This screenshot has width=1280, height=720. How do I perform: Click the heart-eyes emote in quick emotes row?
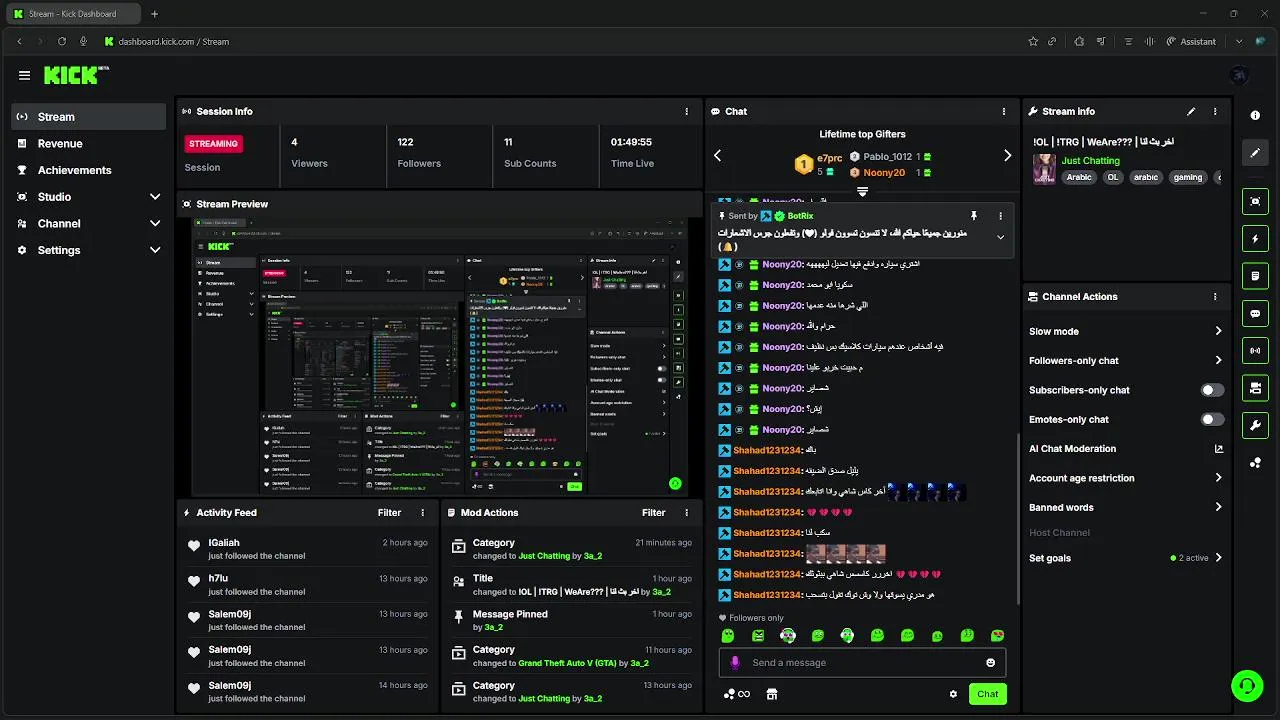click(x=997, y=636)
